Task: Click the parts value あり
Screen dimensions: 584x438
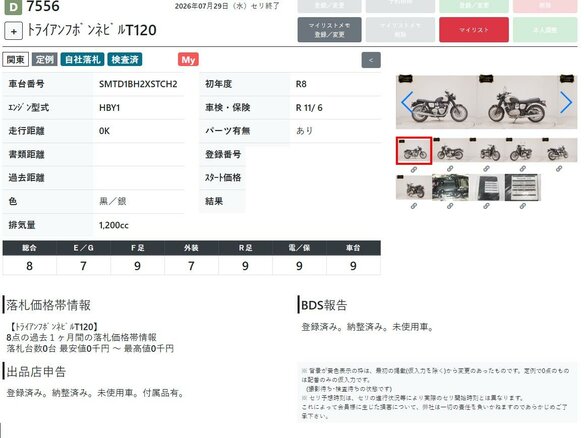Action: click(x=304, y=131)
